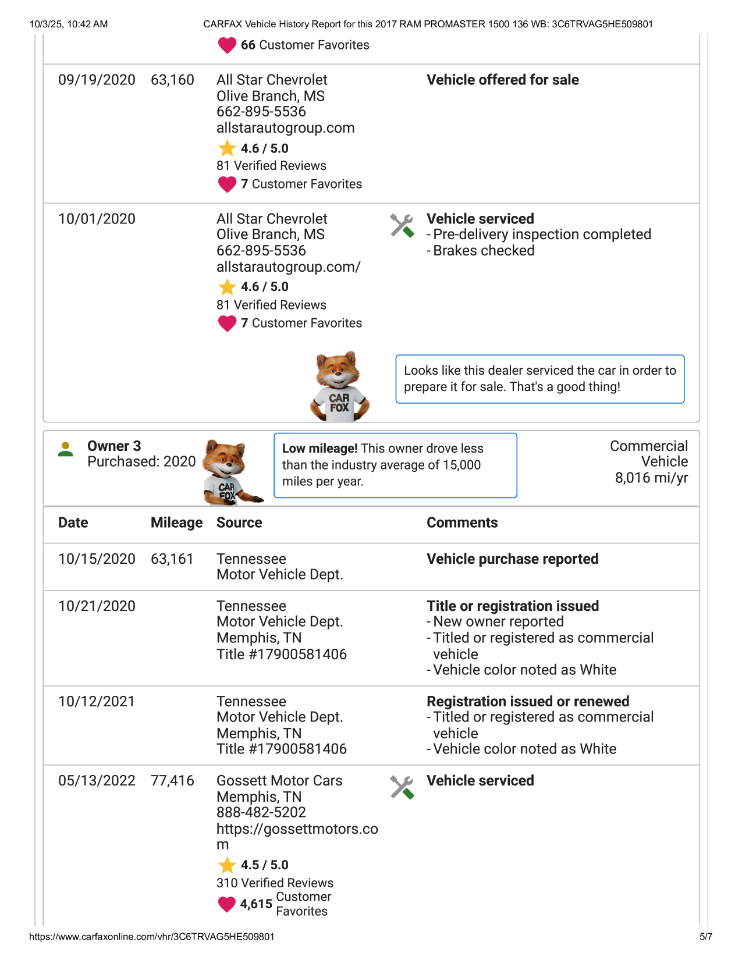Click the dealer-serviced Car Fox speech bubble
Image resolution: width=742 pixels, height=960 pixels.
pos(540,378)
